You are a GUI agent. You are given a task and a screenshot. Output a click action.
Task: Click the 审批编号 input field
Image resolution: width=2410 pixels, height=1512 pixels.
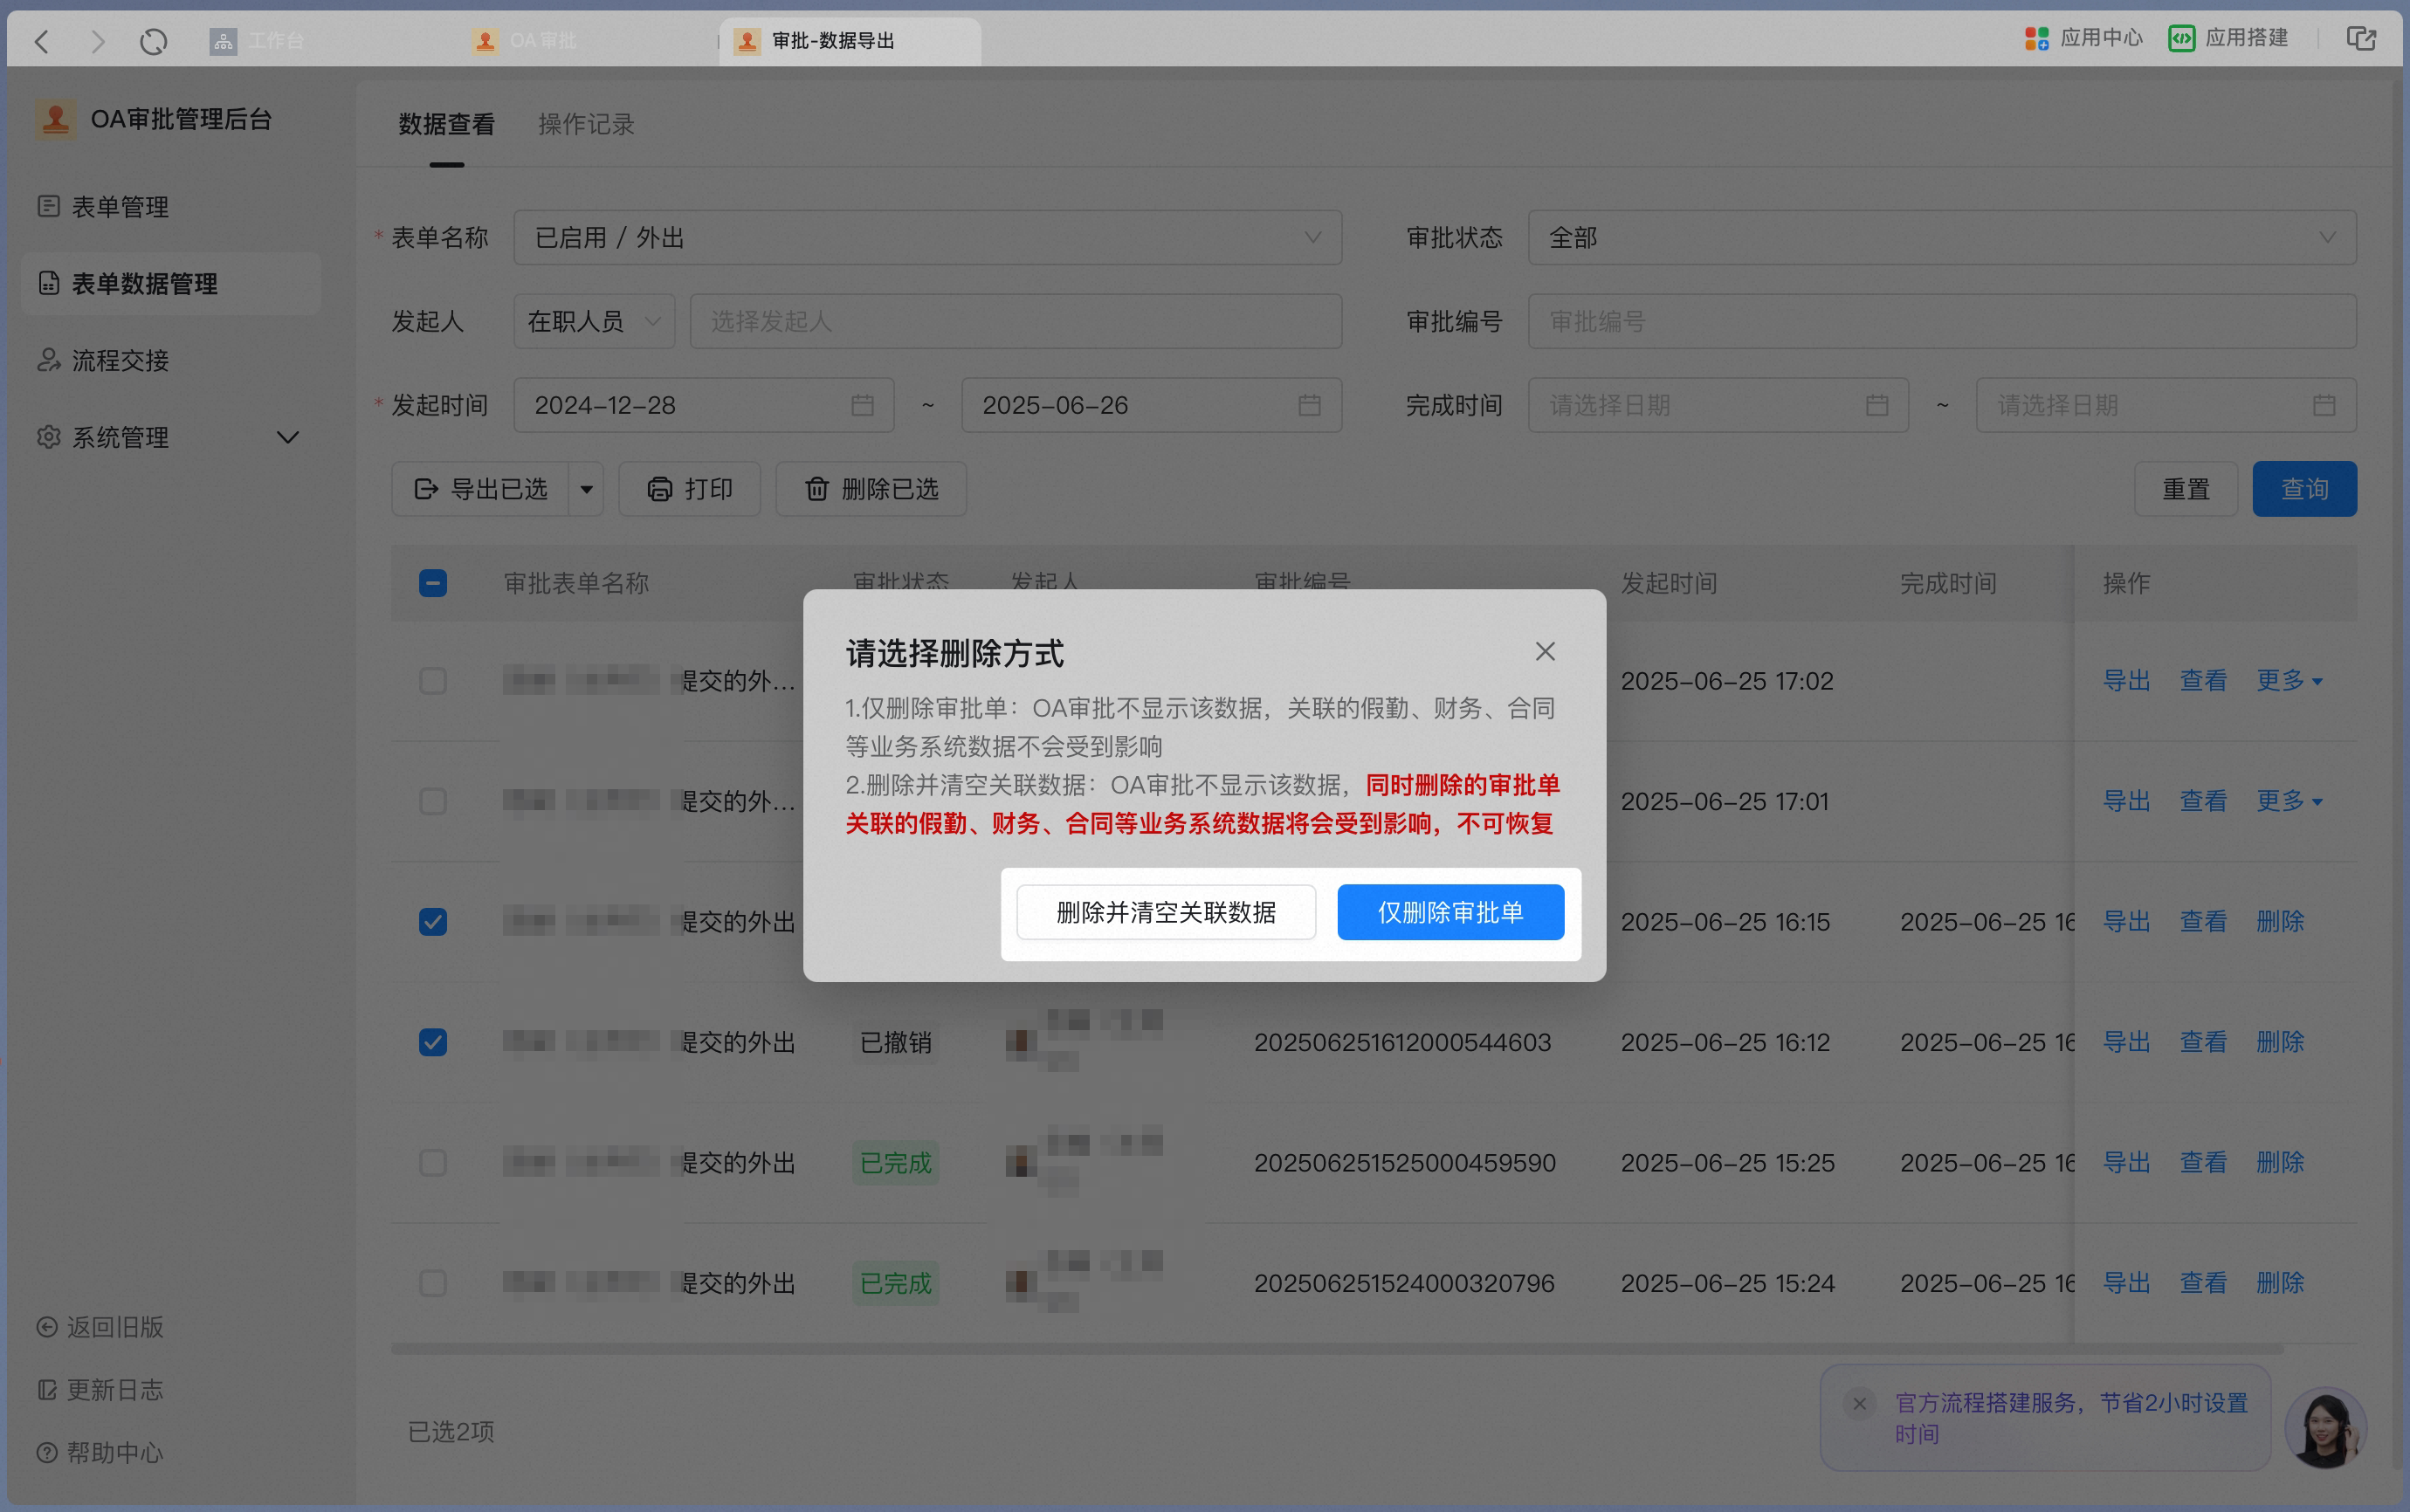1941,321
